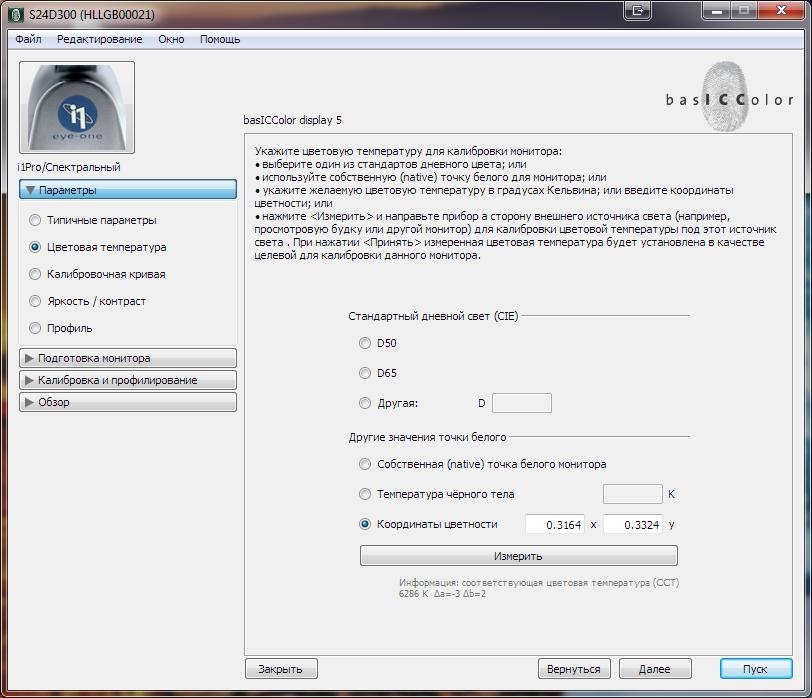Click the Пуск button
Viewport: 812px width, 698px height.
[756, 668]
